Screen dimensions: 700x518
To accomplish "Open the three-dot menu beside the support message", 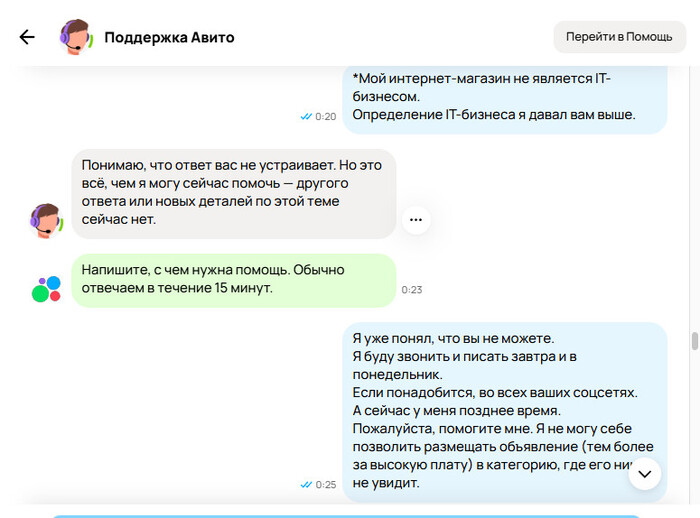I will 416,219.
